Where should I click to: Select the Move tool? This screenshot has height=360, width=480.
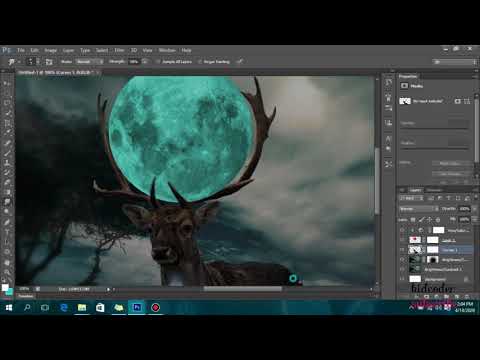point(7,83)
